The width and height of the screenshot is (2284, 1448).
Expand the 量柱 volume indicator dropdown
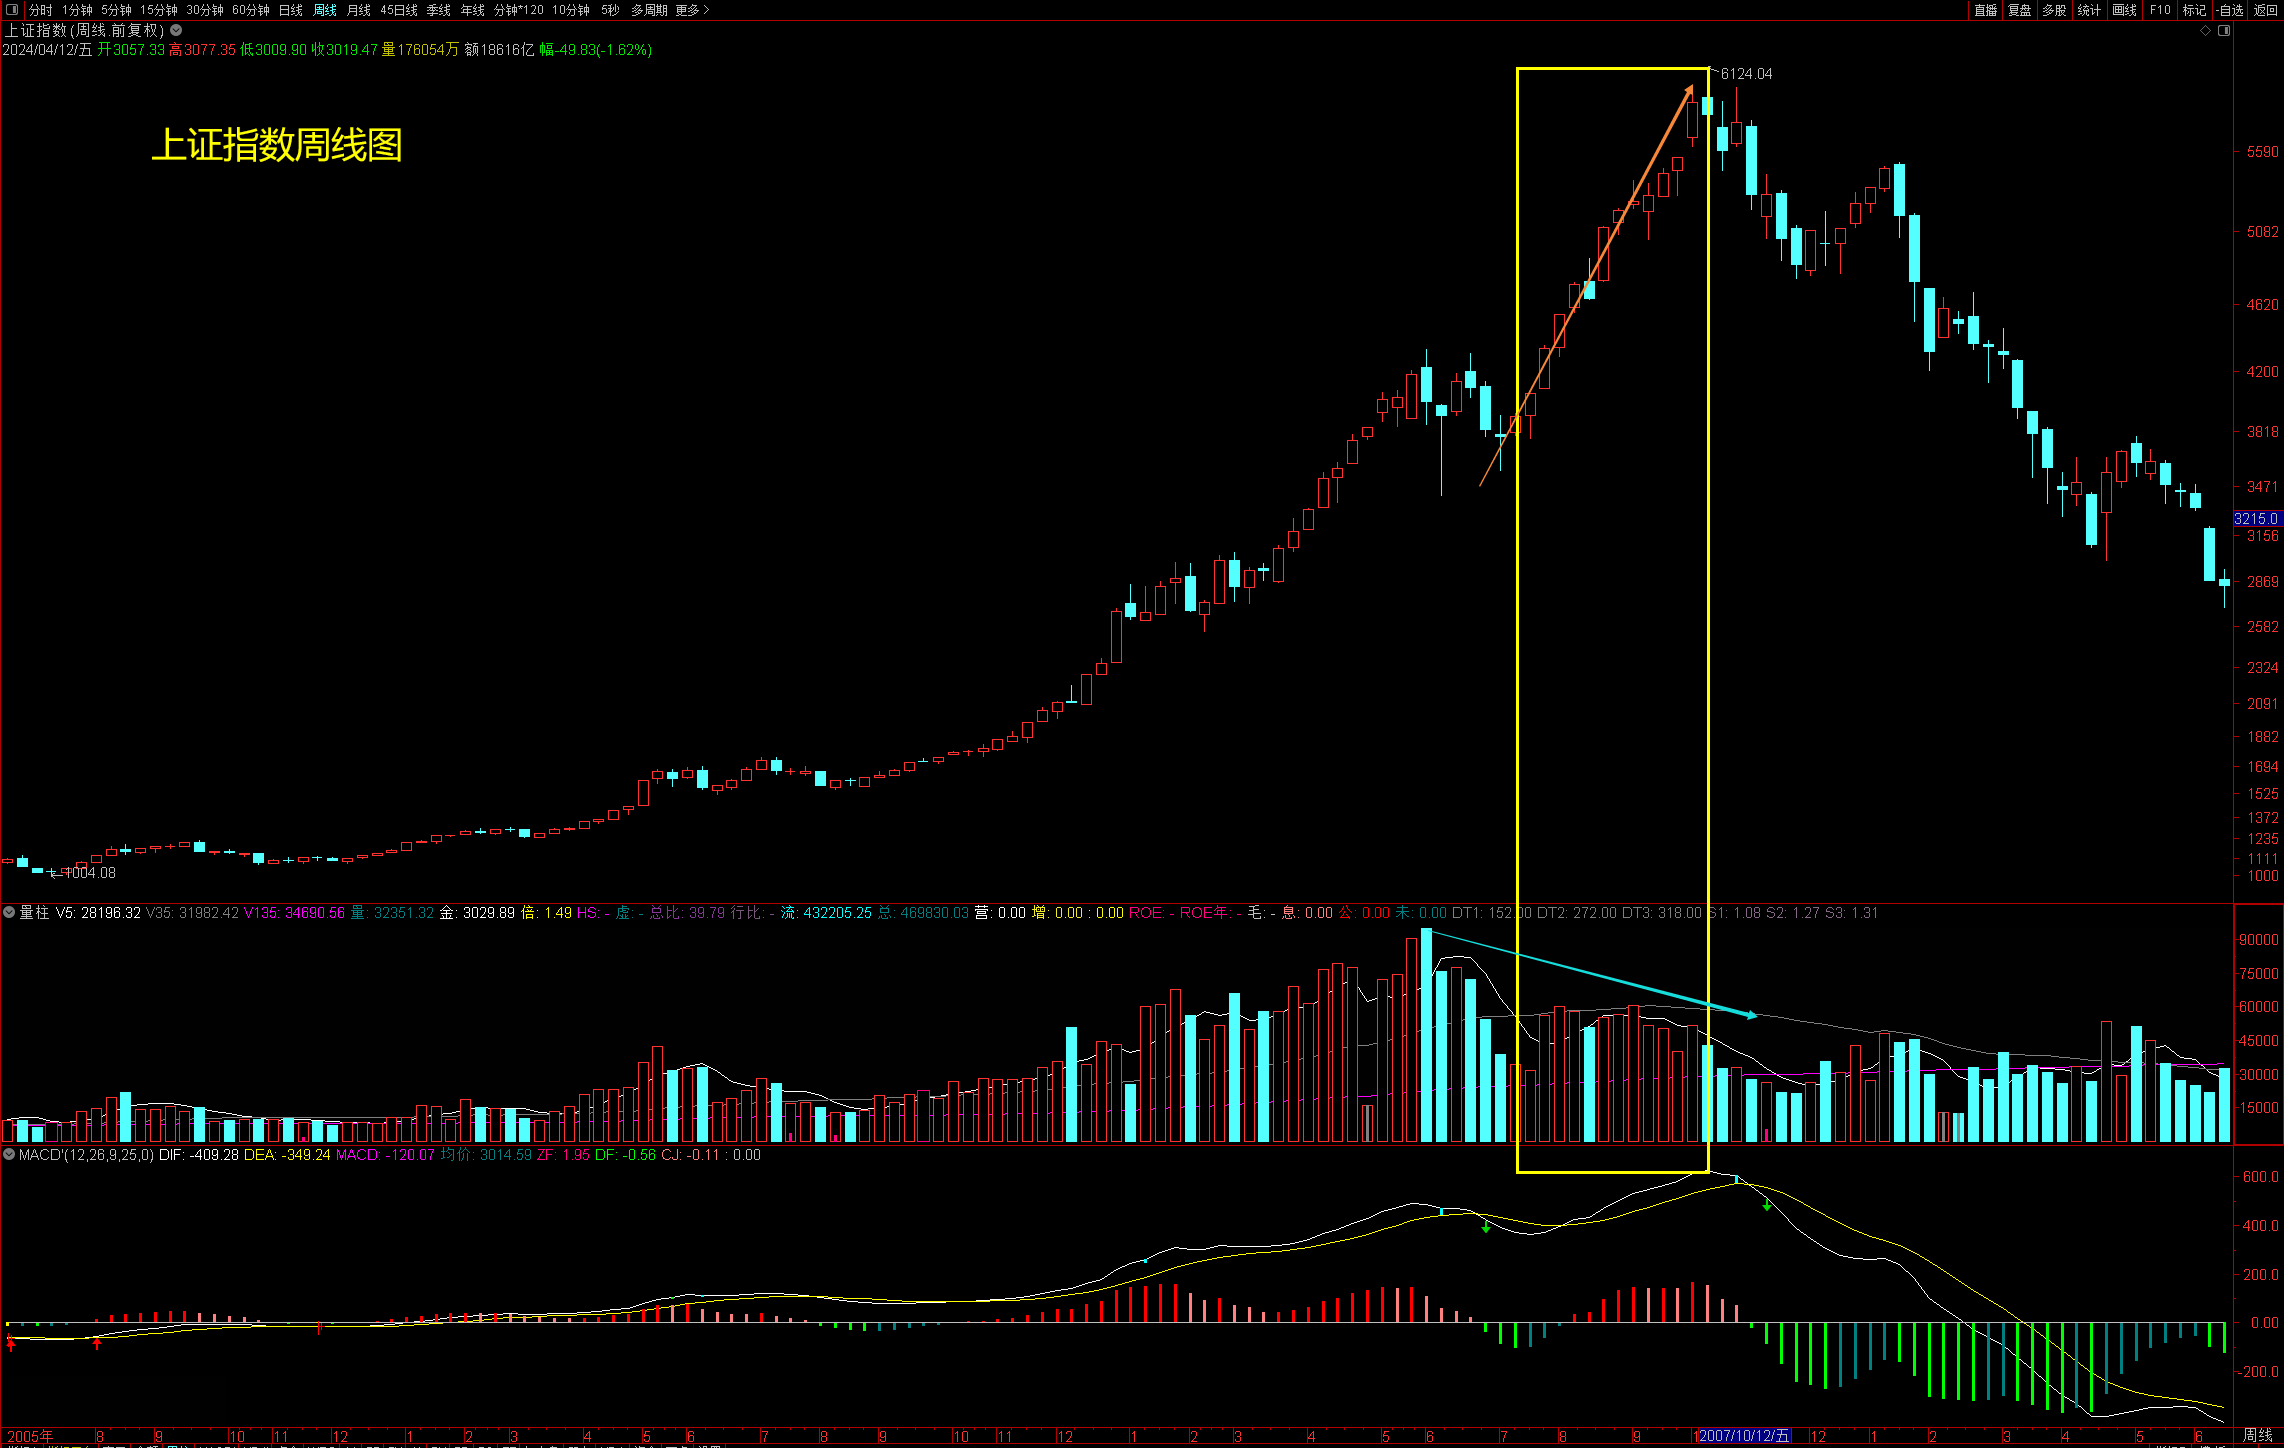tap(9, 912)
